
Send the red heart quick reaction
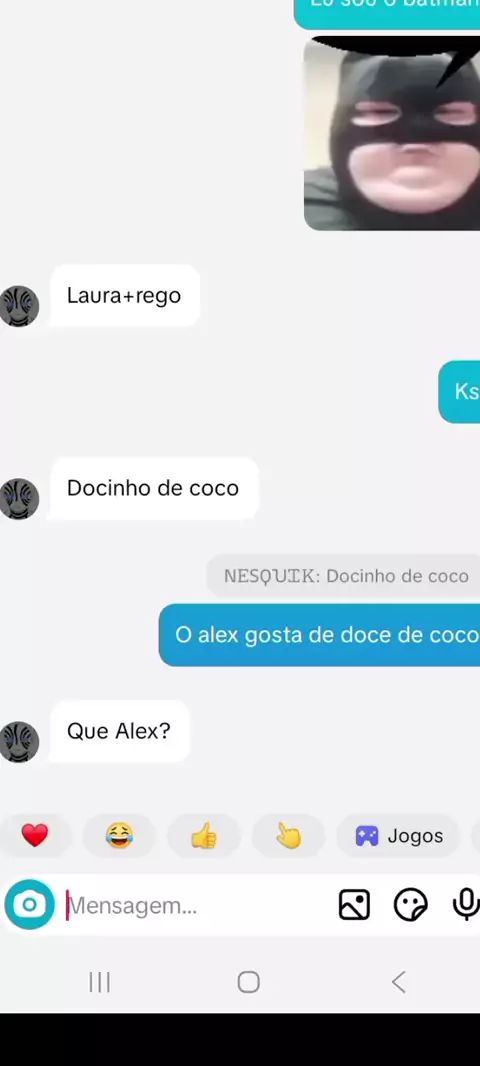coord(35,835)
